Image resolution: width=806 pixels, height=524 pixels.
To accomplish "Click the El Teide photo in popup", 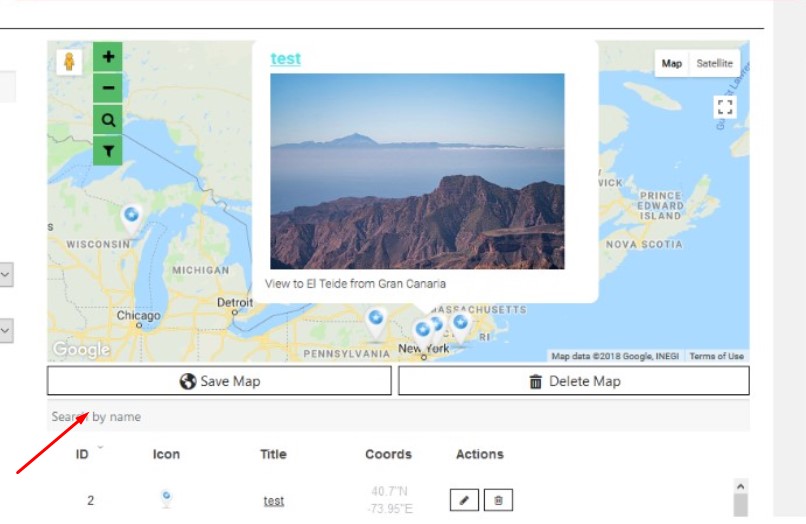I will pos(417,171).
